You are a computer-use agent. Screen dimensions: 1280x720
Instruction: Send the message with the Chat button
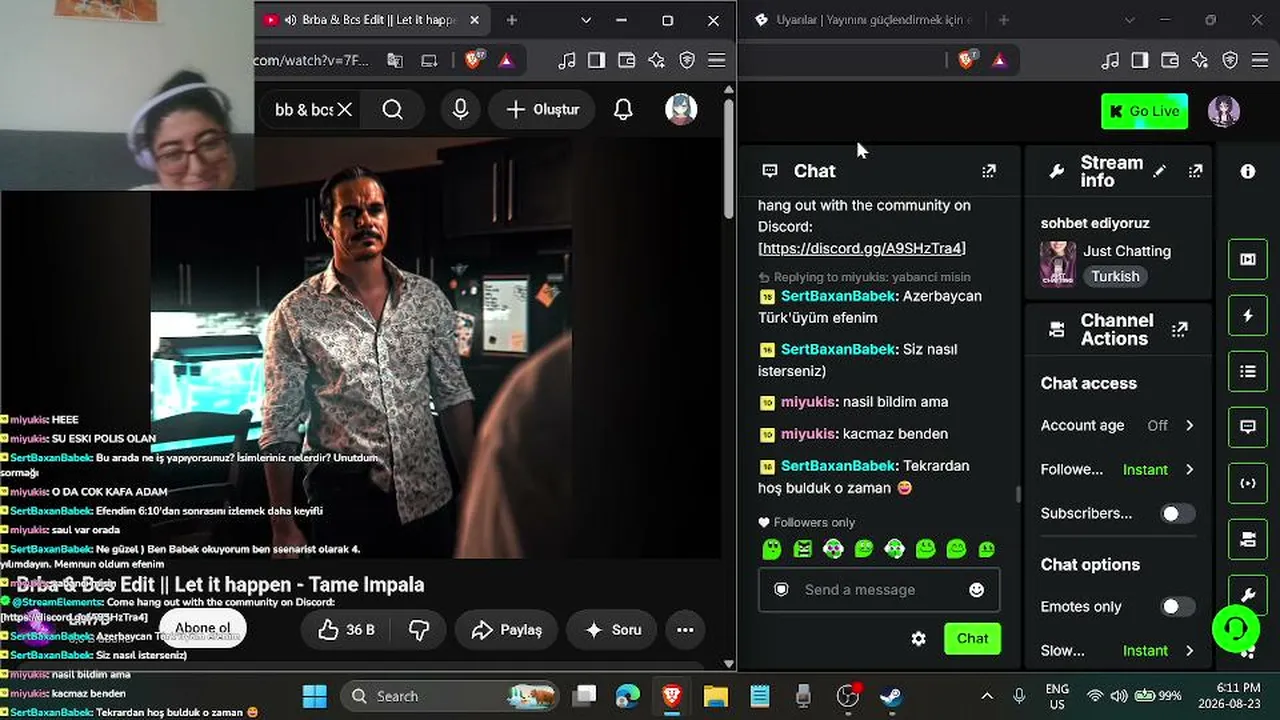(972, 638)
